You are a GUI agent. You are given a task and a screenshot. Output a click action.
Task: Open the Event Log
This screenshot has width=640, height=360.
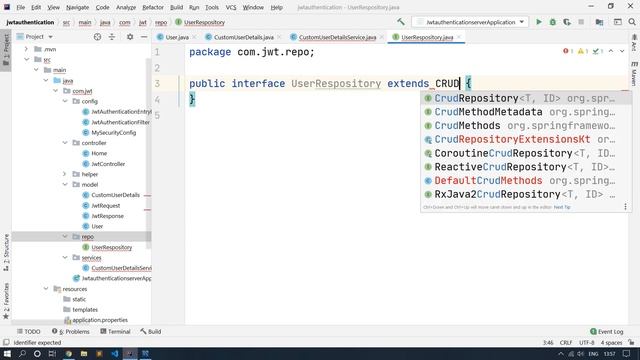click(x=607, y=331)
